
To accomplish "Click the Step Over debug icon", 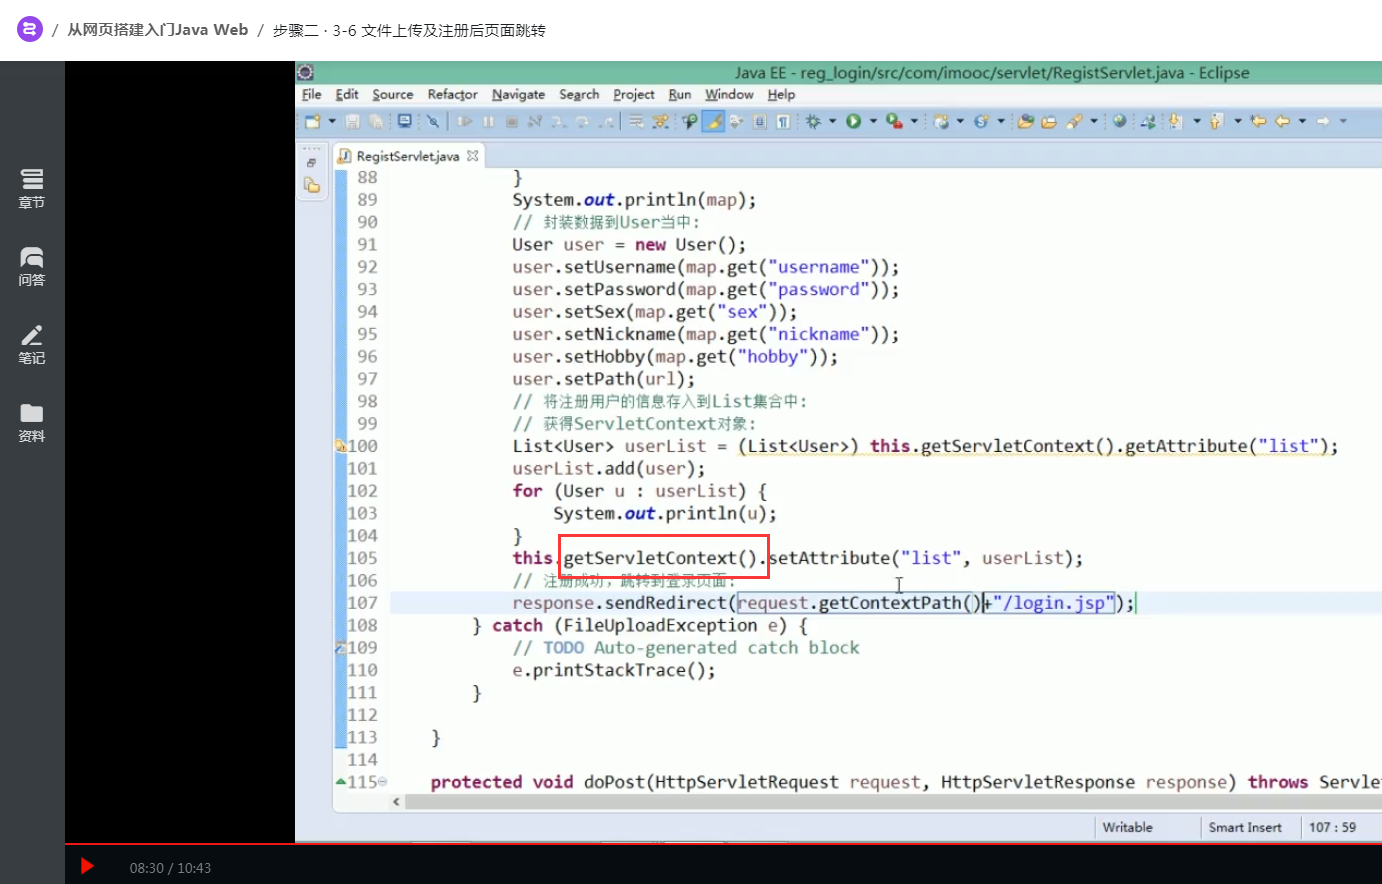I will pos(582,121).
